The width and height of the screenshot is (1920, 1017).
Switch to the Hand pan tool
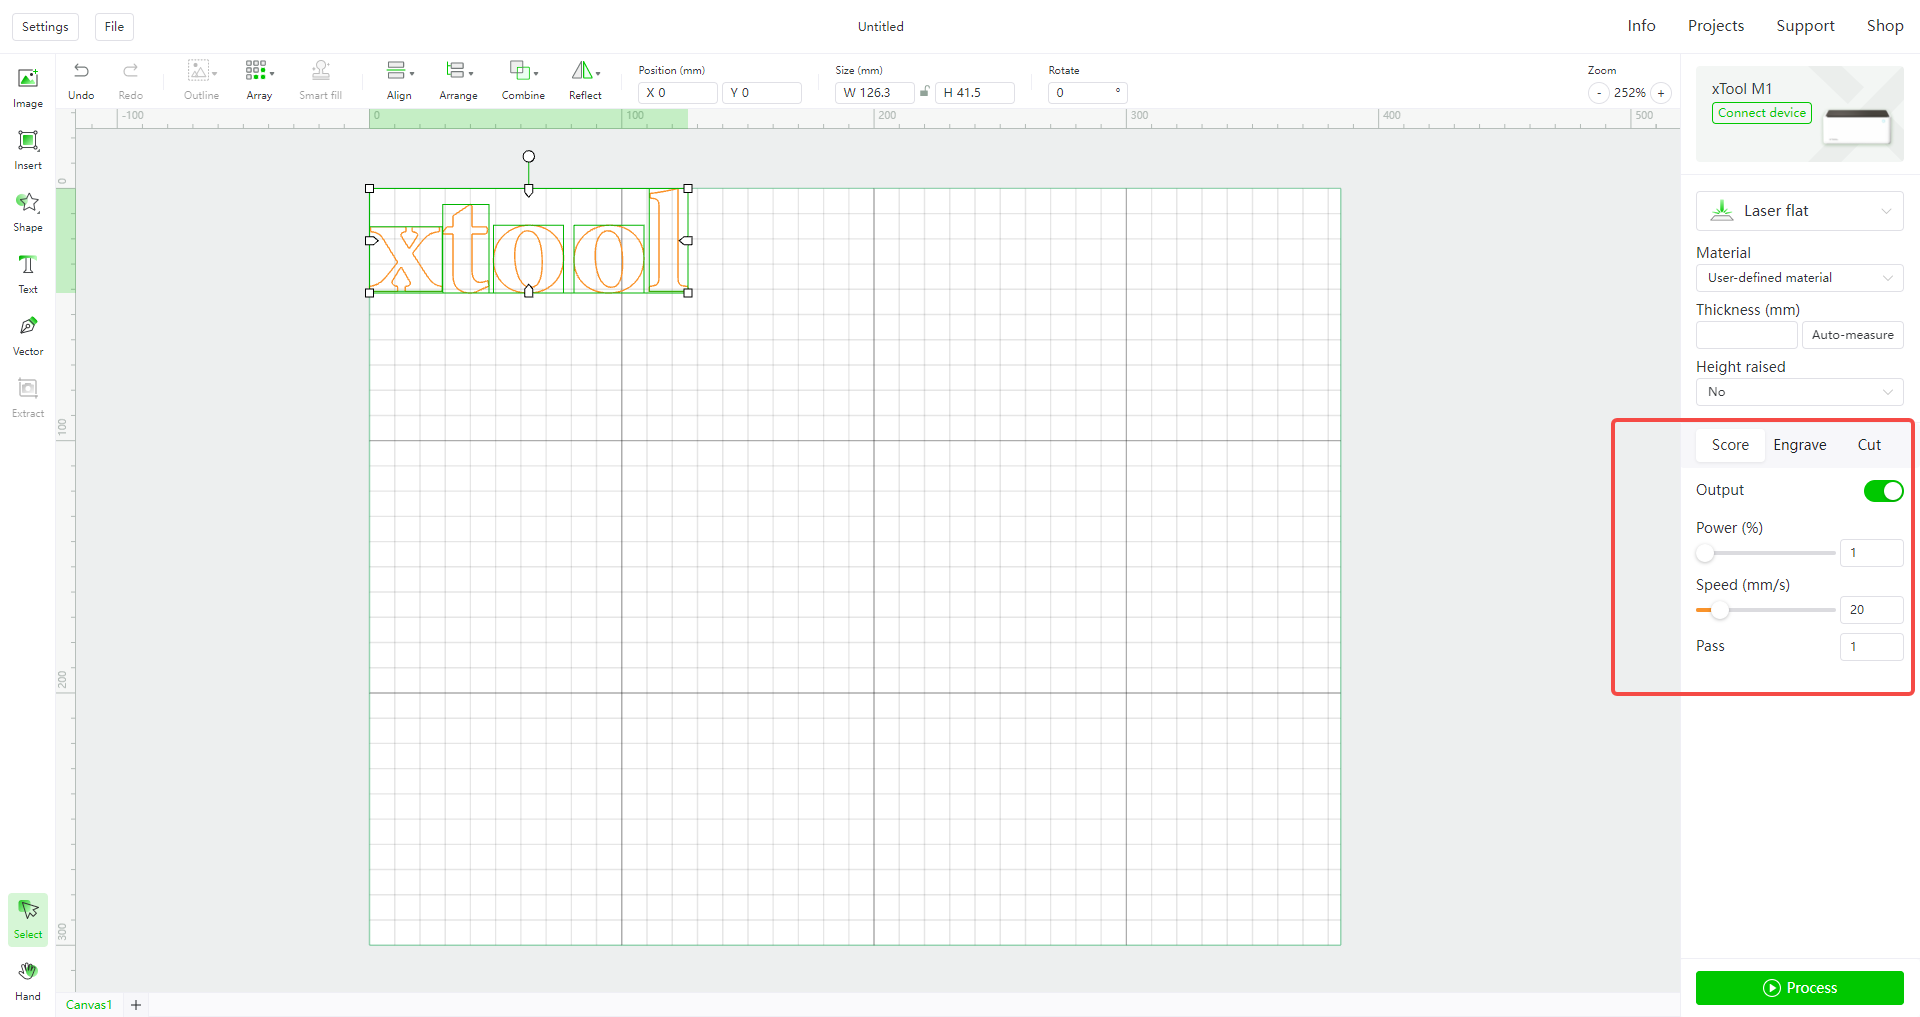(28, 981)
